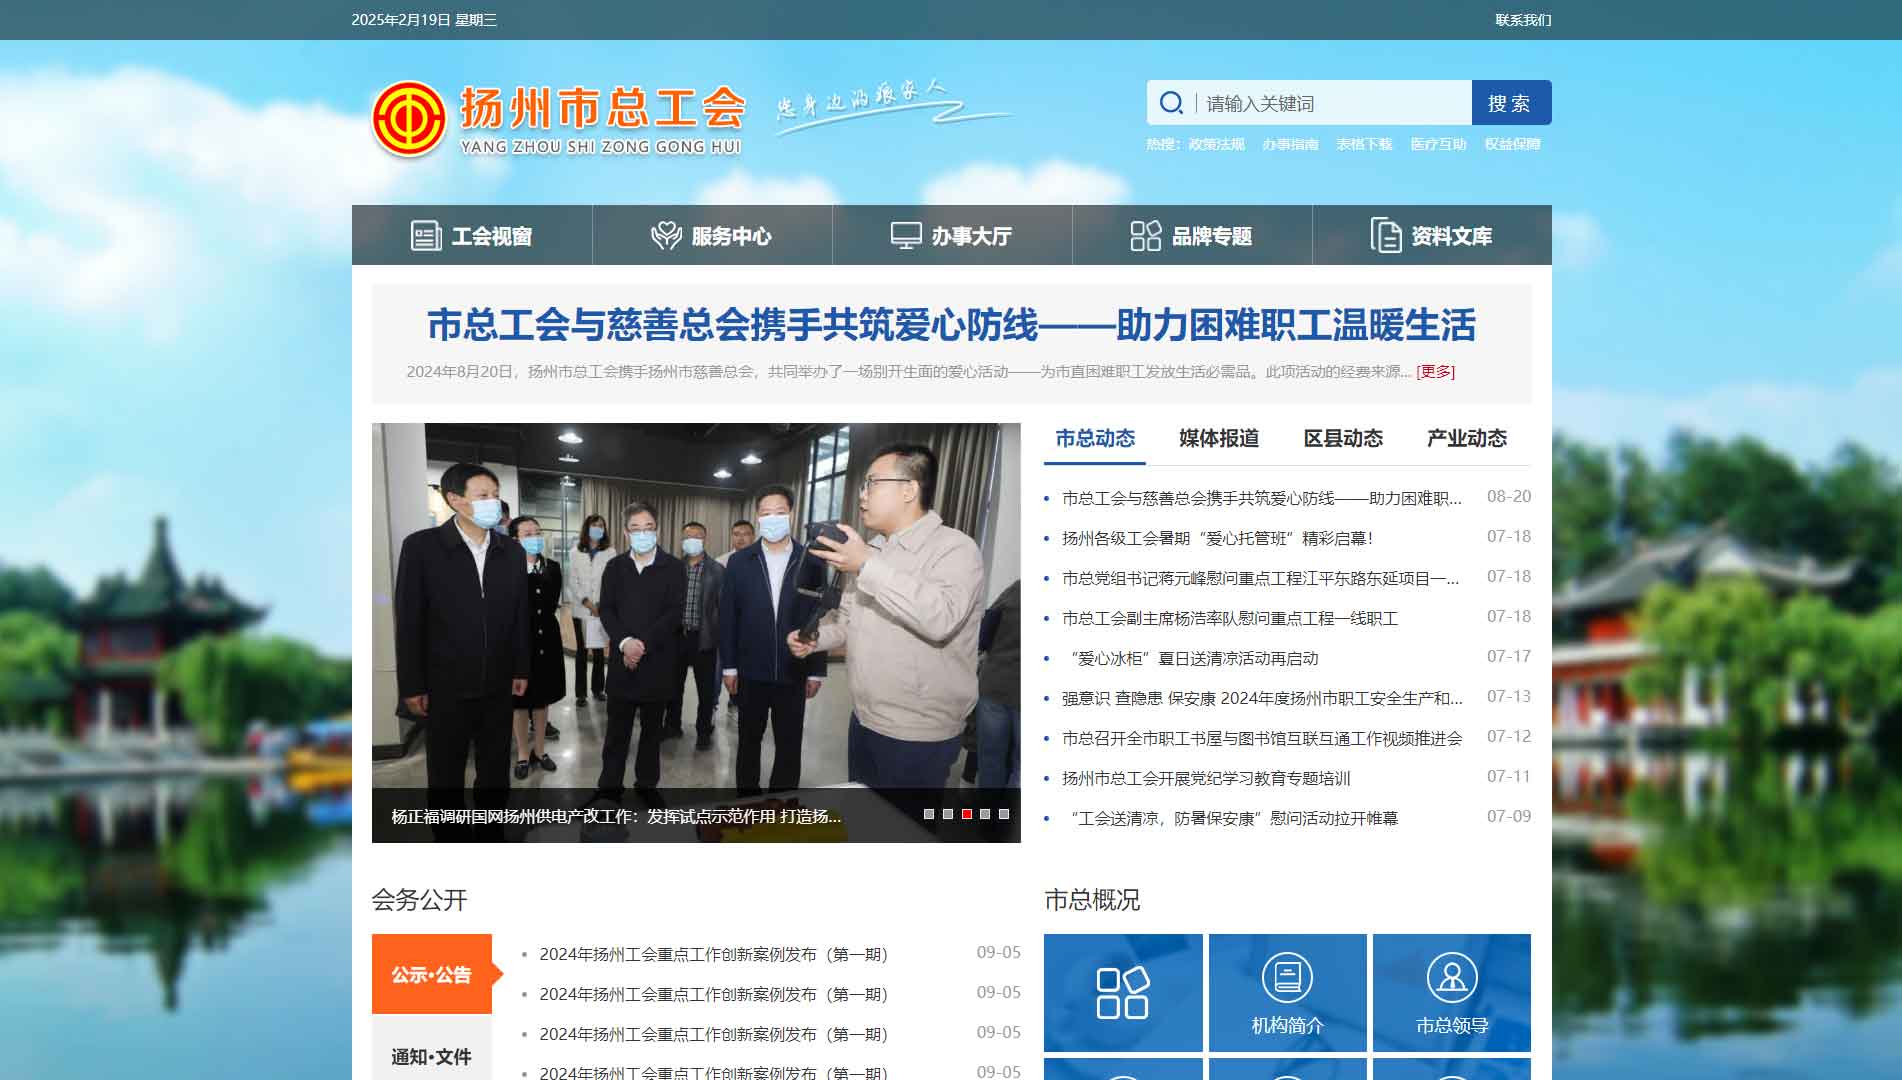Viewport: 1902px width, 1080px height.
Task: Select the 通知·文件 side tab
Action: (x=432, y=1055)
